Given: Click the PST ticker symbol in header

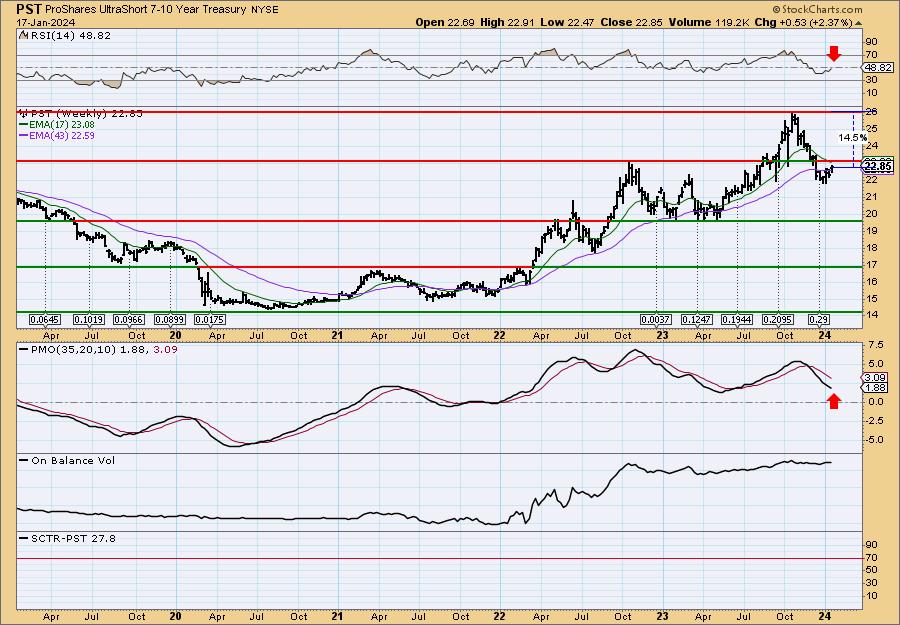Looking at the screenshot, I should (29, 9).
